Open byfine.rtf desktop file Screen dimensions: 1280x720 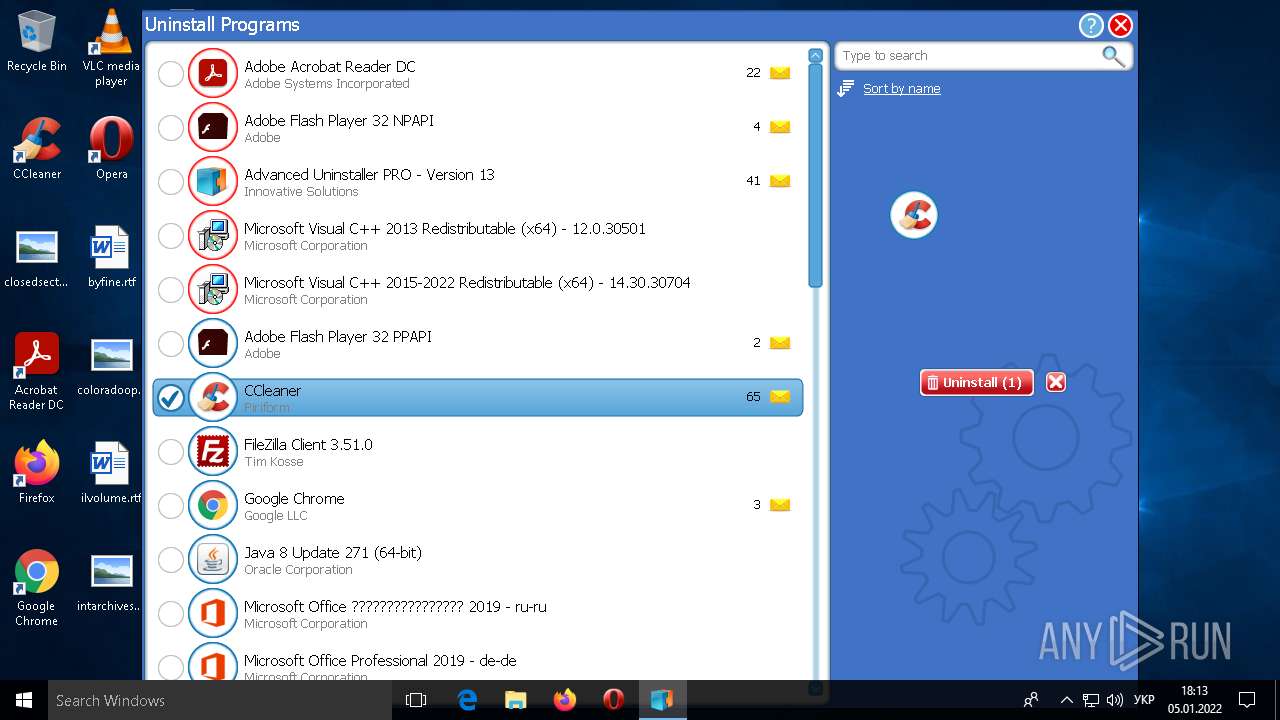(x=111, y=258)
